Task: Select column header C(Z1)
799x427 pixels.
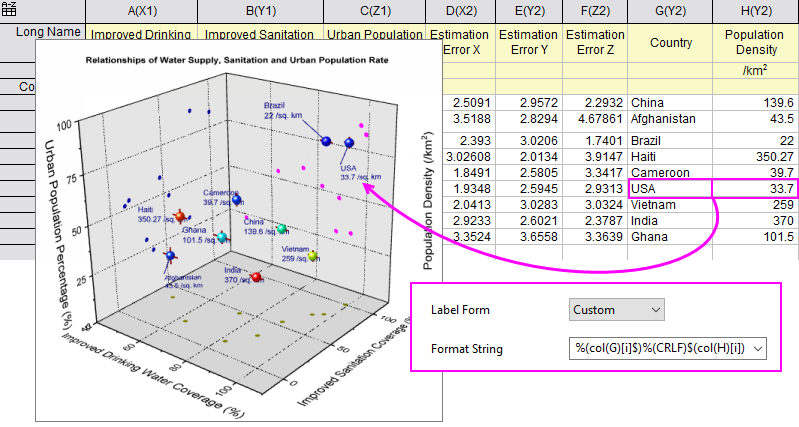Action: (x=375, y=11)
